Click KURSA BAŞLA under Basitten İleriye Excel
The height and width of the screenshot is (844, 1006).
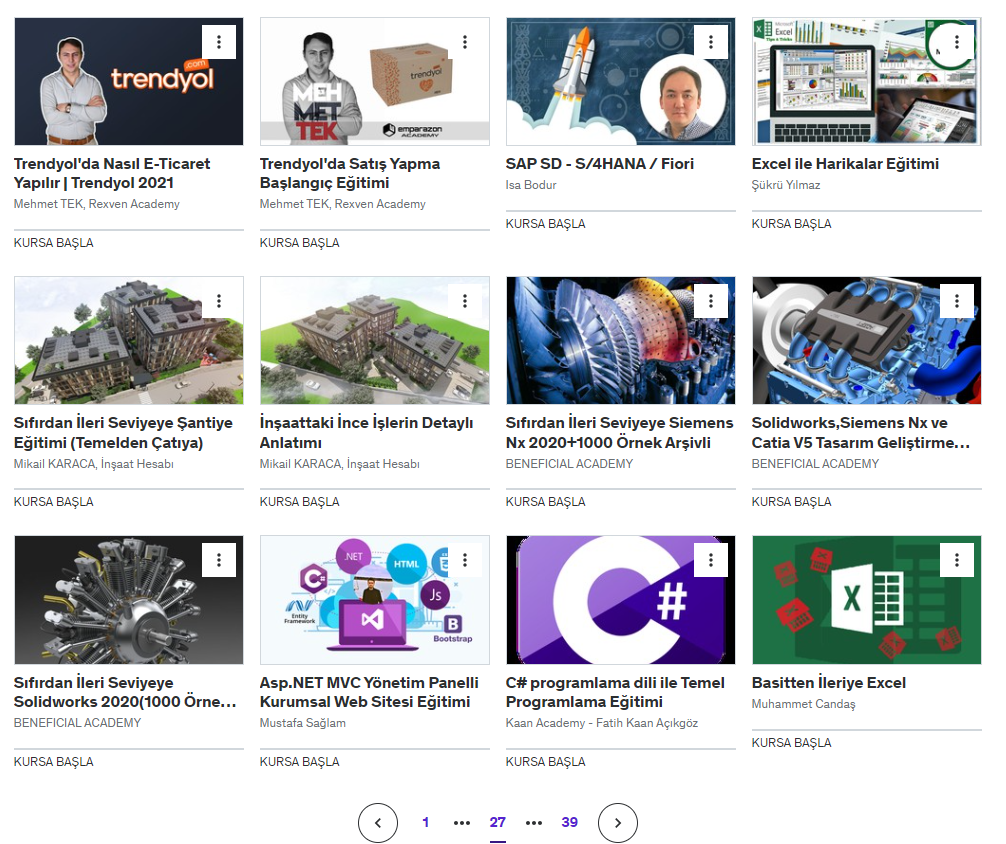792,743
